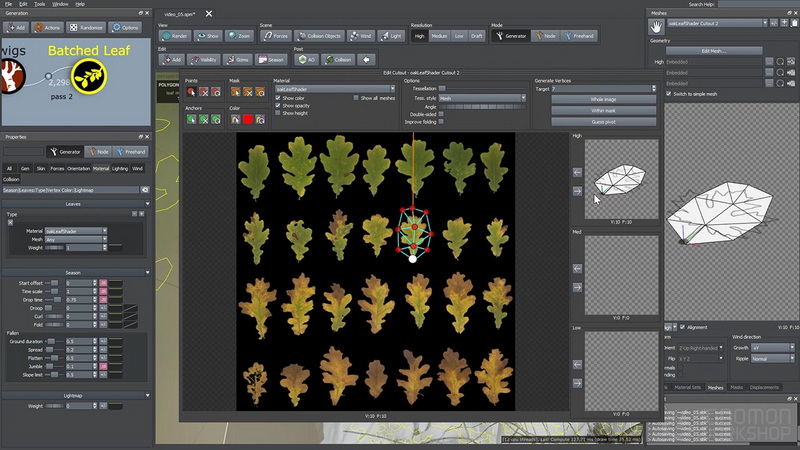The height and width of the screenshot is (450, 800).
Task: Click the Drop time slider
Action: point(54,299)
